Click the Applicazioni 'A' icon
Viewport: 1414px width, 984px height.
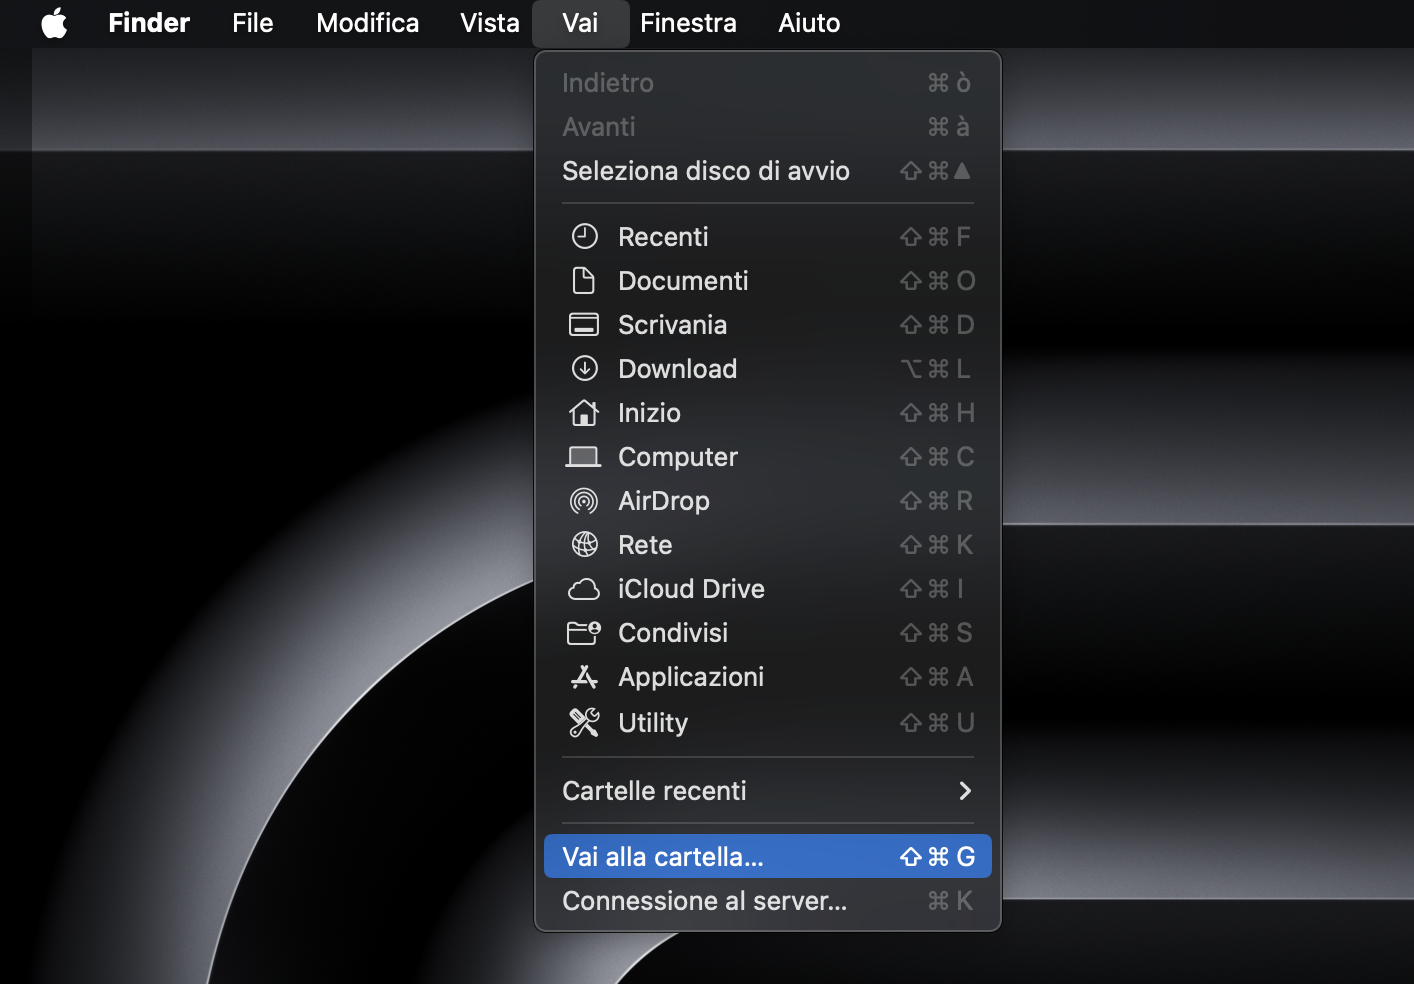pyautogui.click(x=585, y=676)
